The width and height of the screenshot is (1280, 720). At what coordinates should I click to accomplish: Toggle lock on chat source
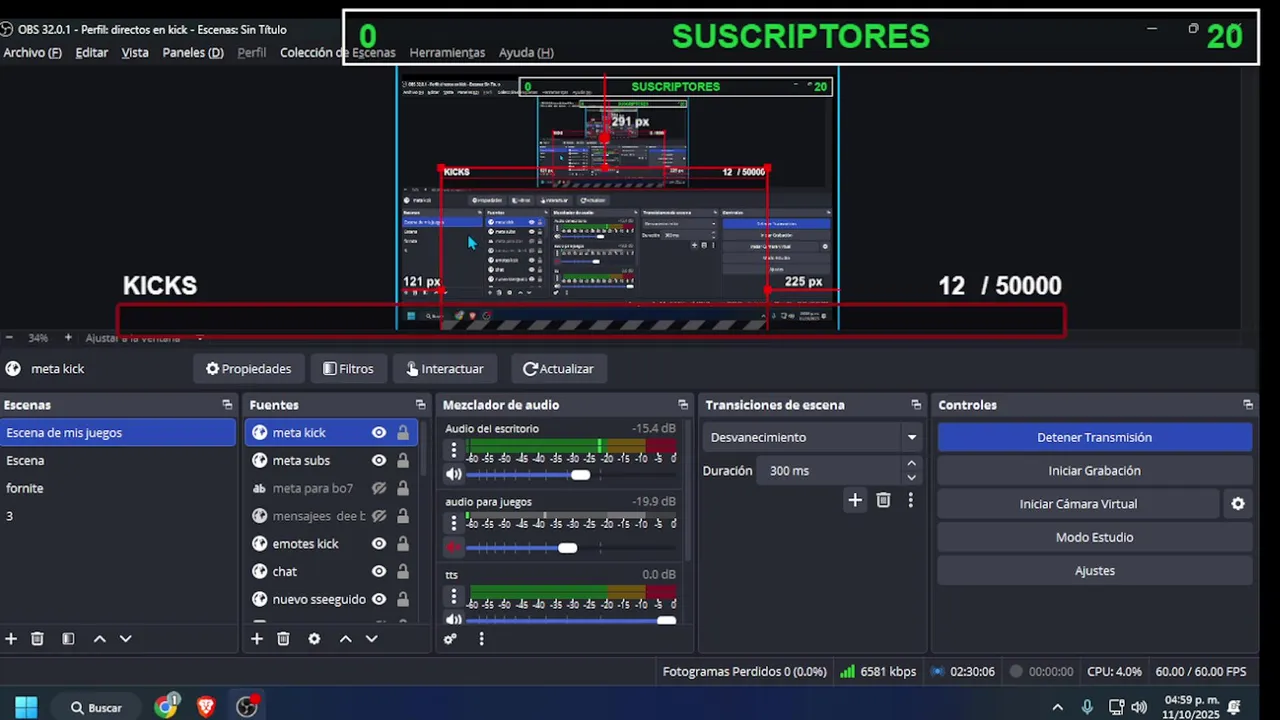click(x=403, y=572)
